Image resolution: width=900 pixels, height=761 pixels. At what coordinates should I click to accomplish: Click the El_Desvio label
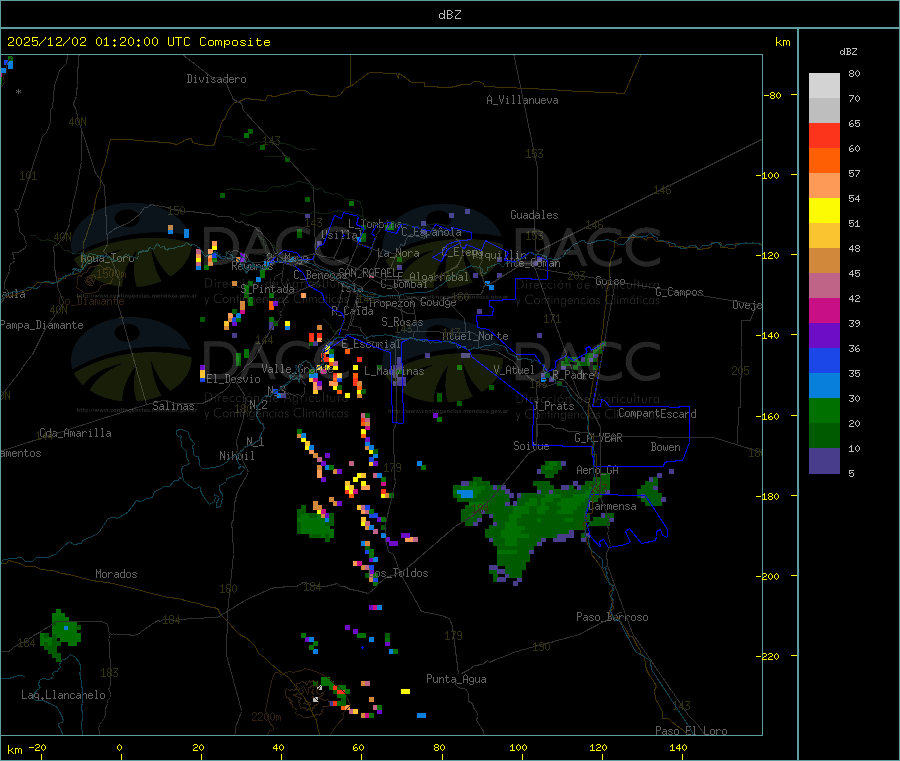point(233,379)
